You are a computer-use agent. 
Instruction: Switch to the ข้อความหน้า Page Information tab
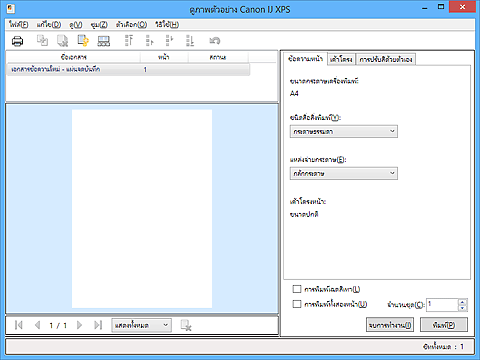[305, 59]
